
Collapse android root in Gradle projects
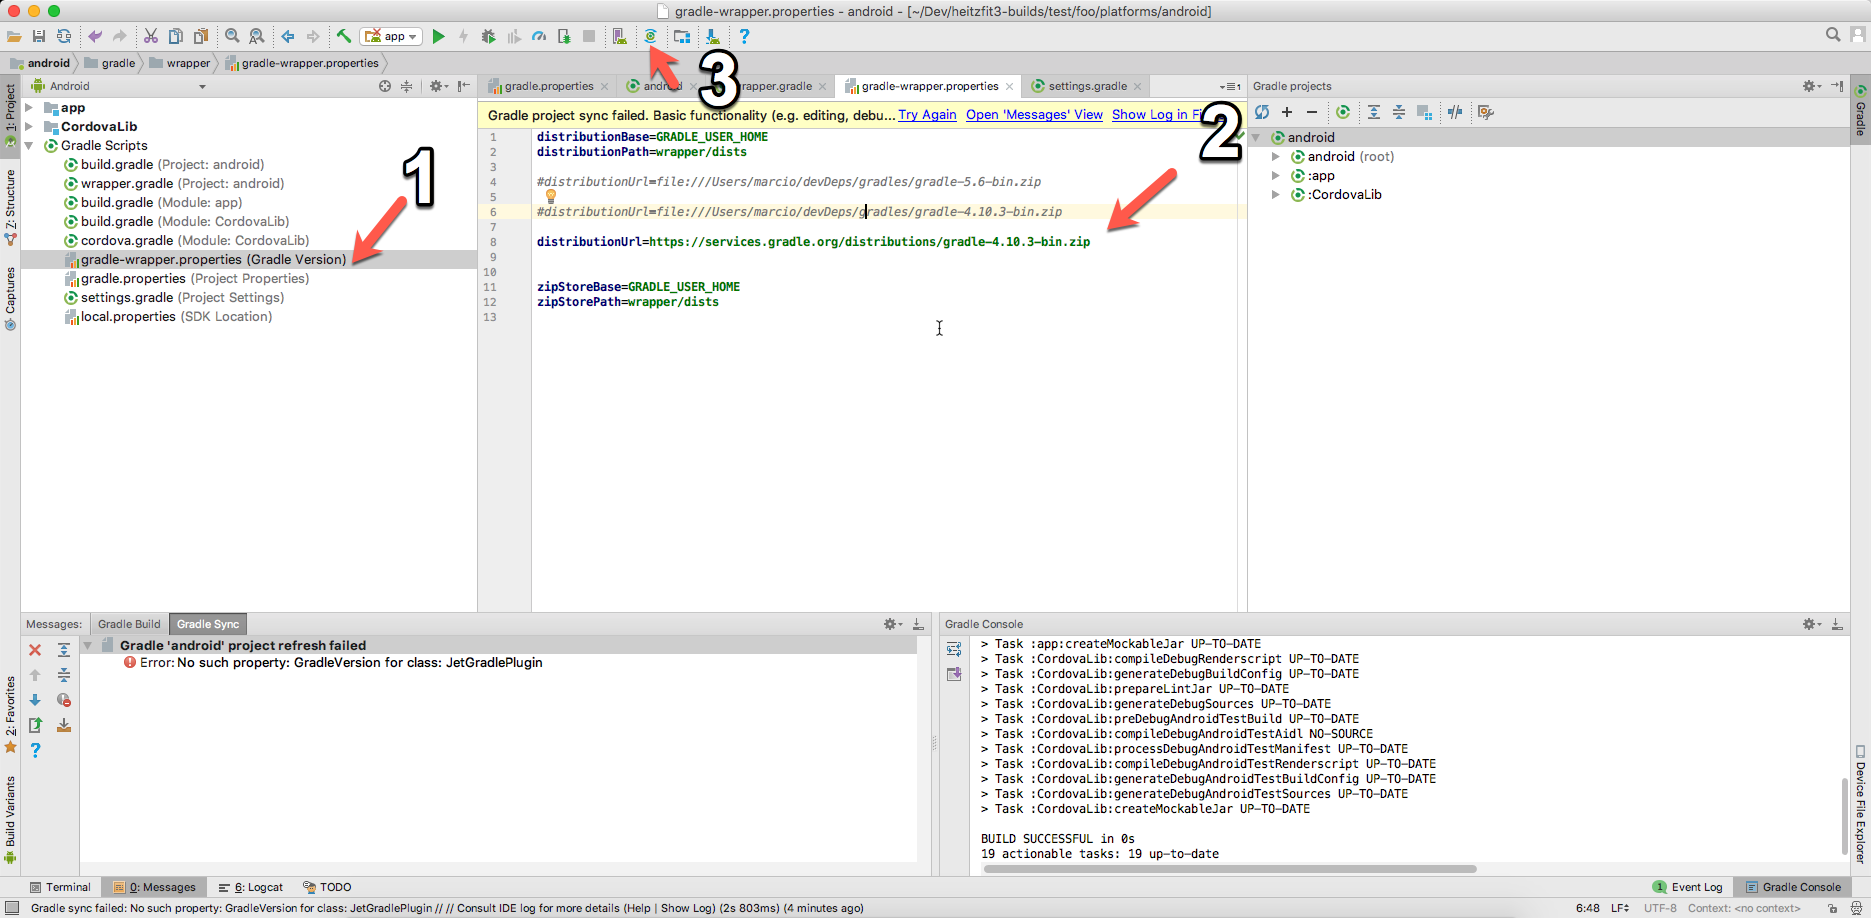pyautogui.click(x=1258, y=137)
